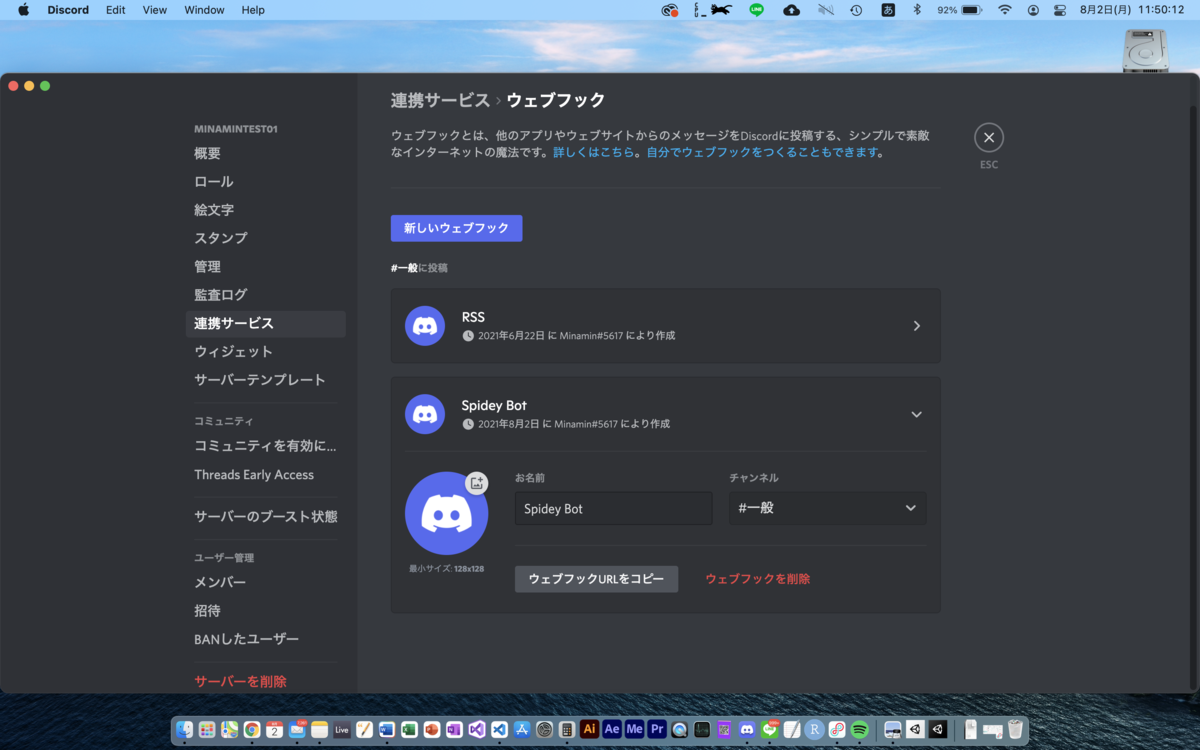Open App Store in the dock

coord(522,730)
